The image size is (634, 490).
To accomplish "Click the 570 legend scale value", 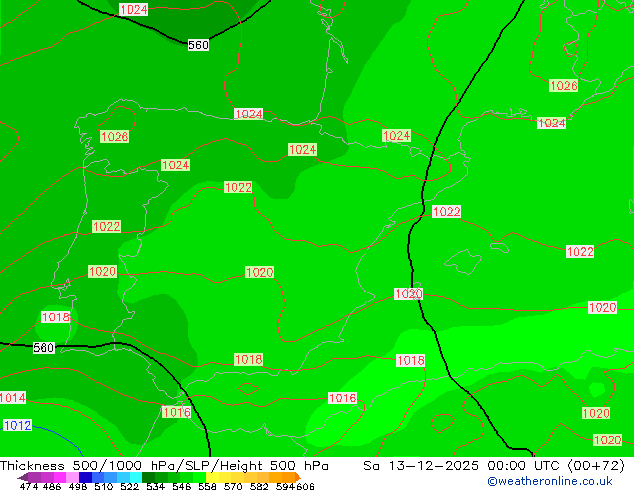I will pyautogui.click(x=233, y=486).
